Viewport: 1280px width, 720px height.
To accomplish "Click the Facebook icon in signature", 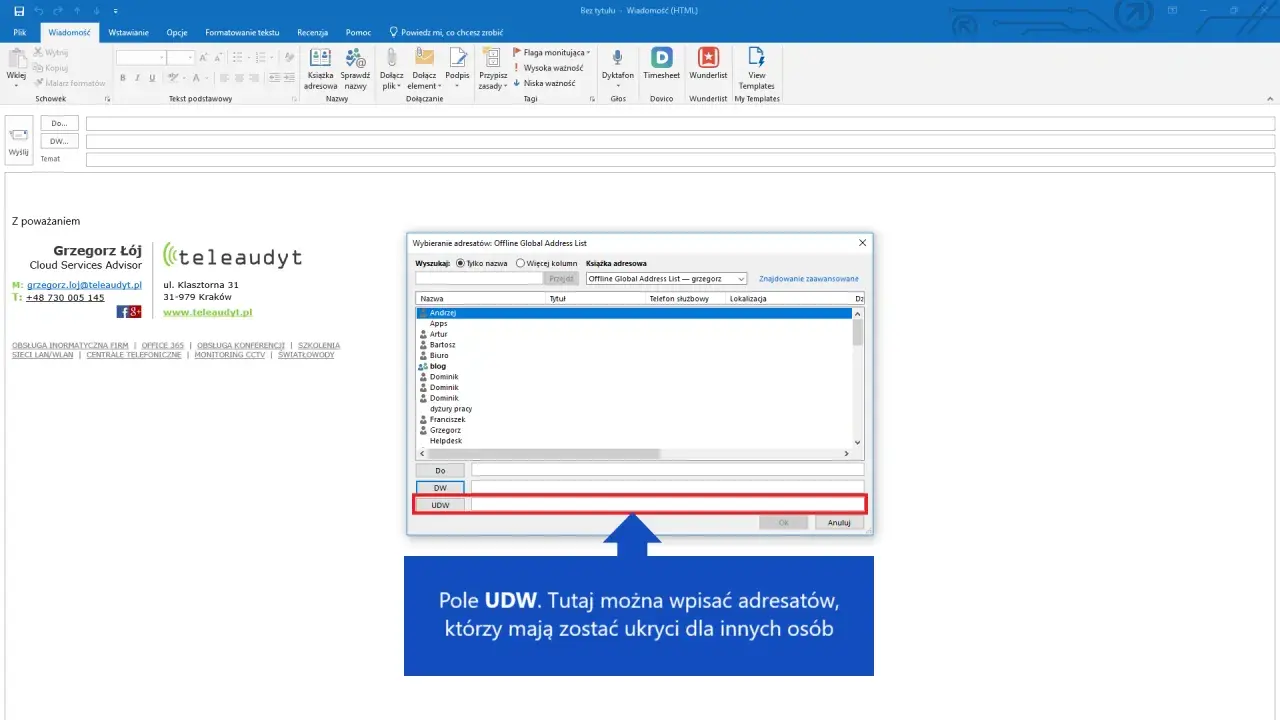I will click(x=122, y=312).
